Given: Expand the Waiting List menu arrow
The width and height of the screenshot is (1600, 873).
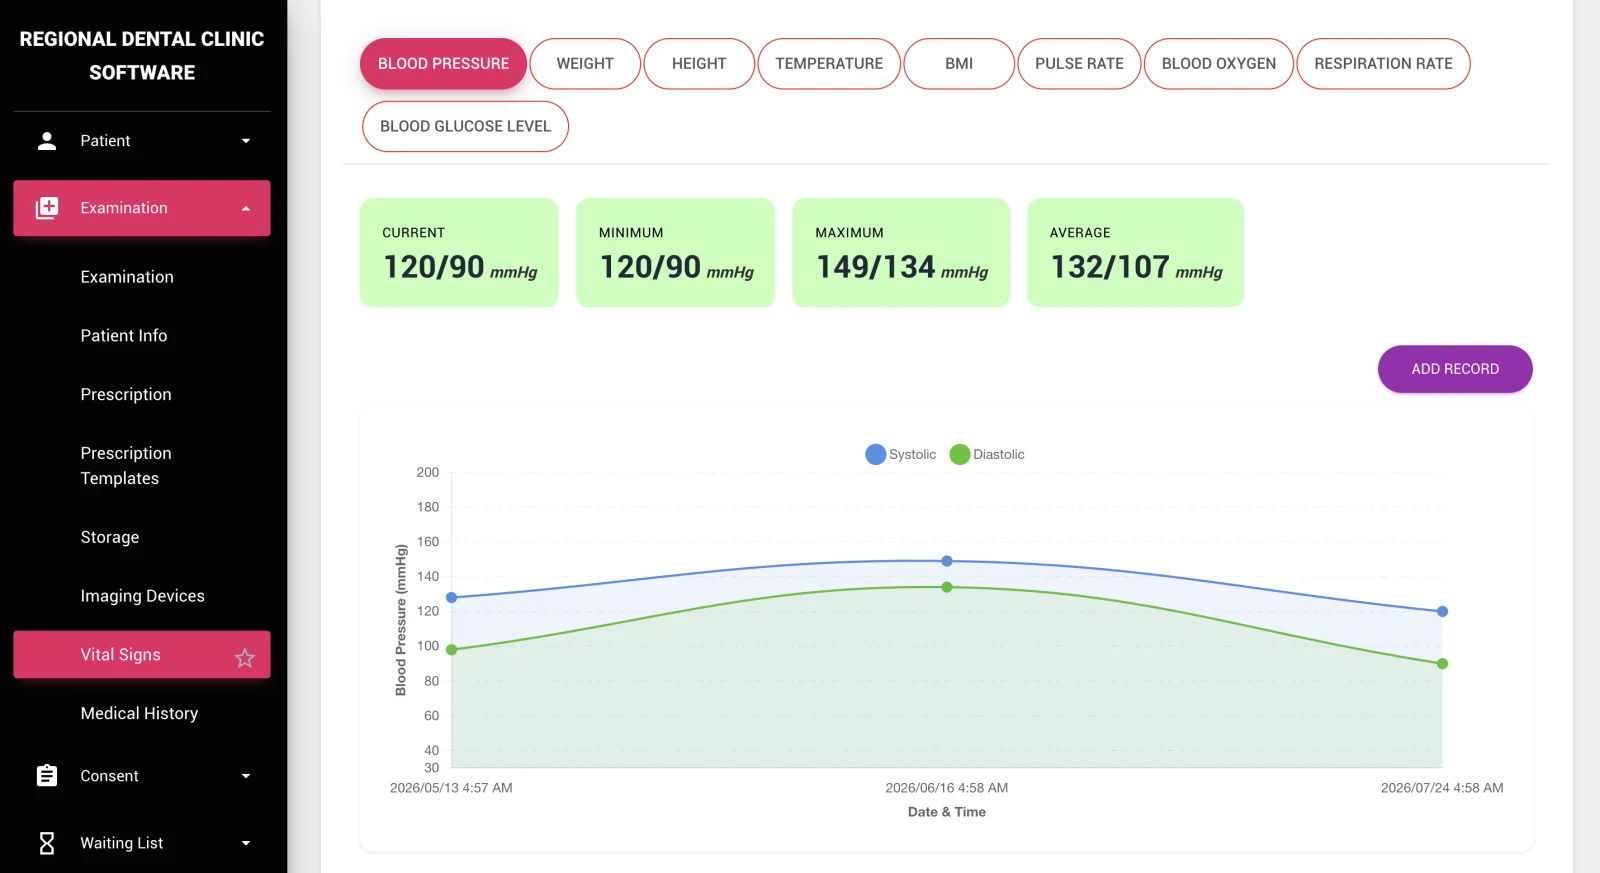Looking at the screenshot, I should 246,843.
